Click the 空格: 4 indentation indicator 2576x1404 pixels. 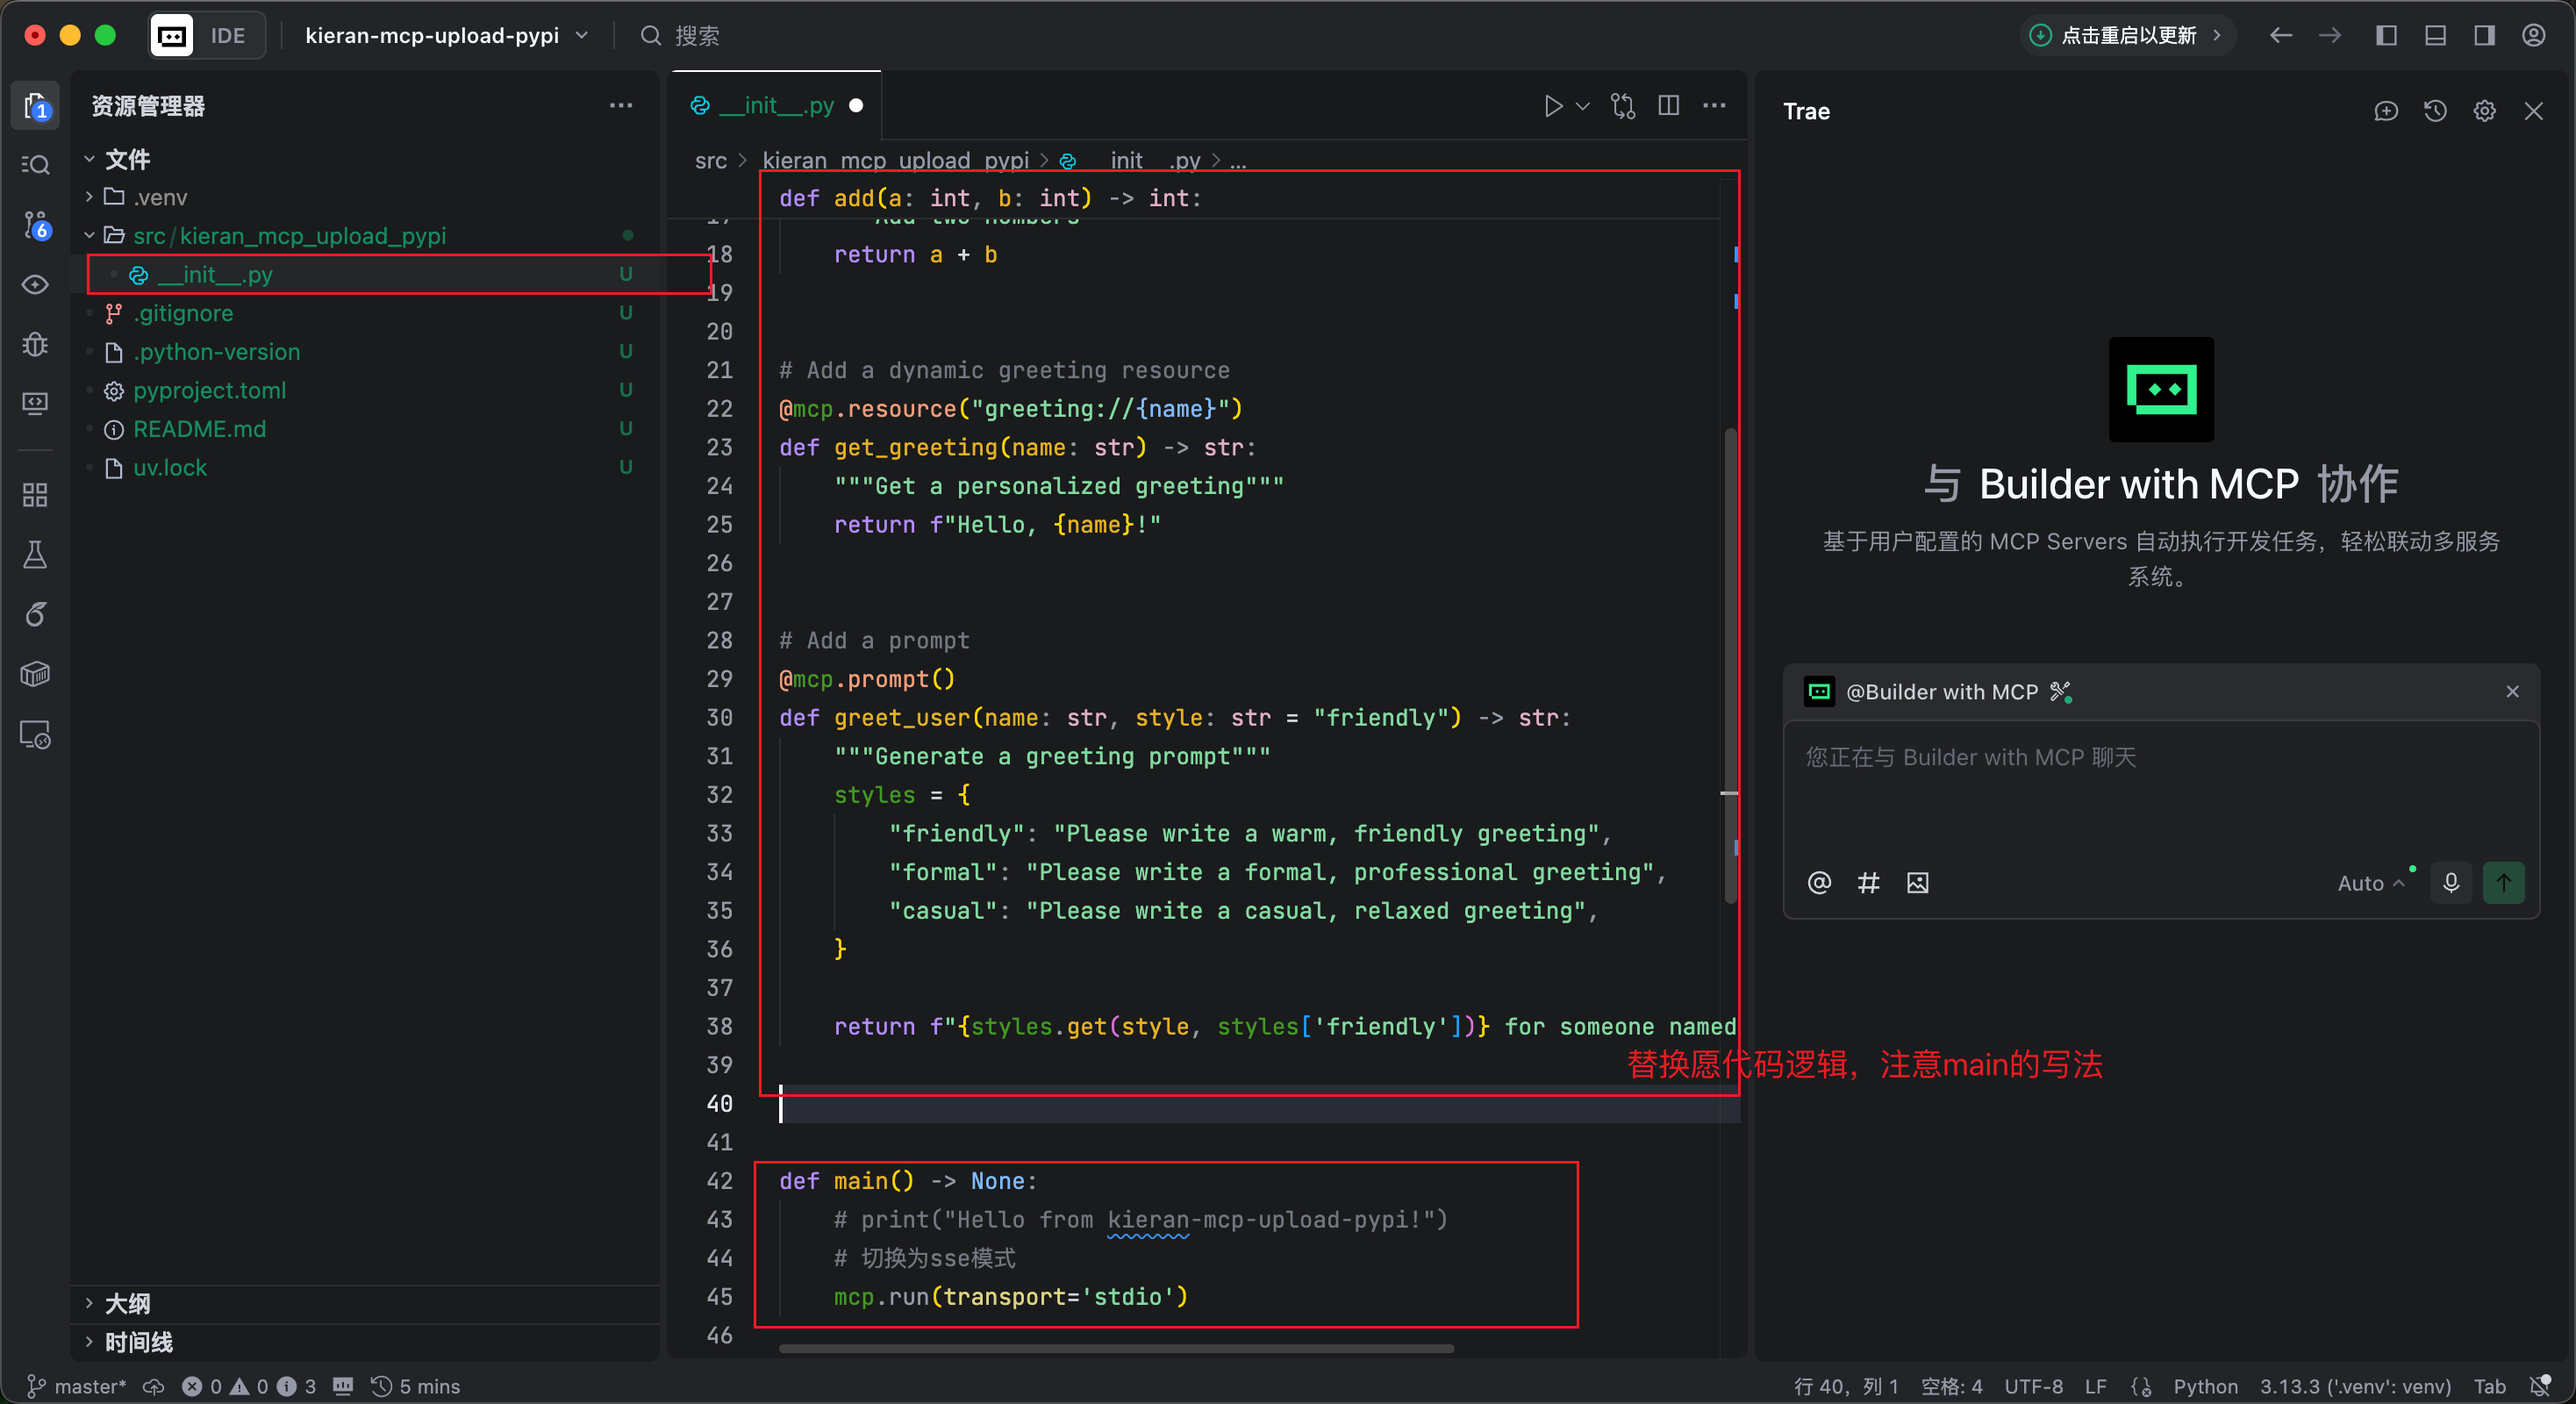(1951, 1386)
